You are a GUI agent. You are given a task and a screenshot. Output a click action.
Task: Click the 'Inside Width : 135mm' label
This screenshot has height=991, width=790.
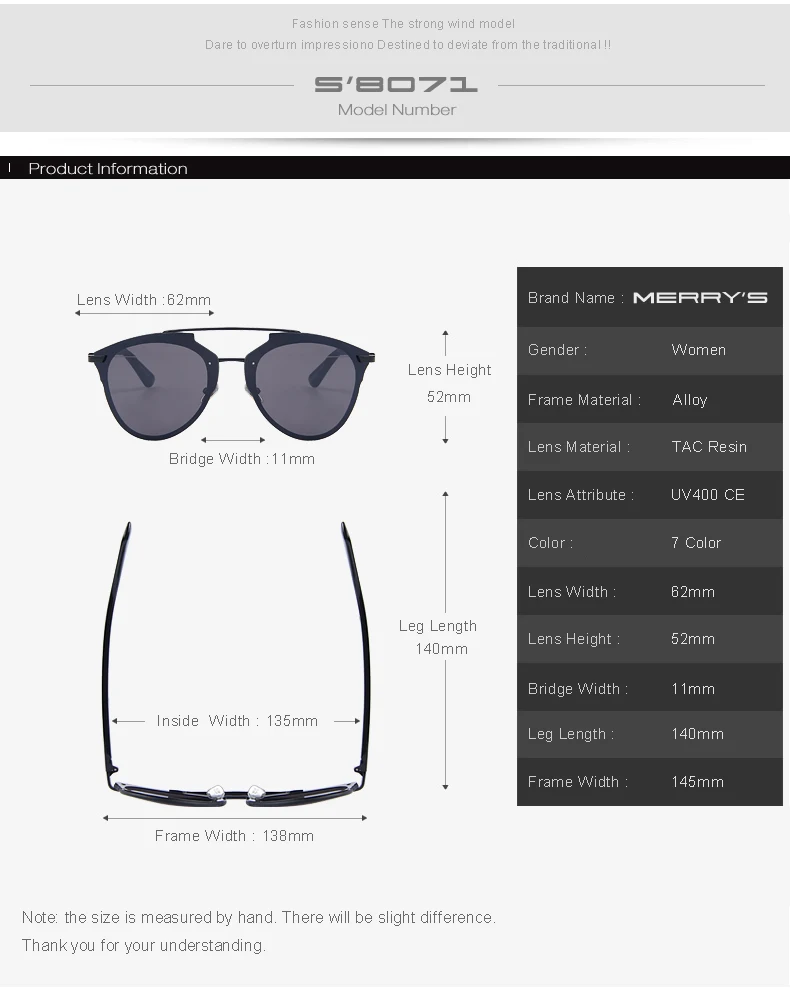237,721
